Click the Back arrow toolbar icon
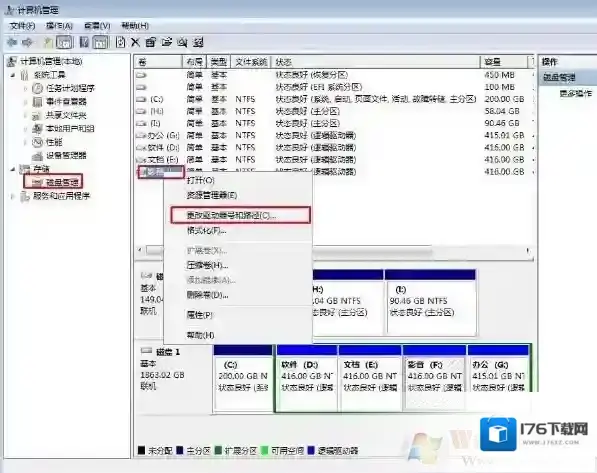 (x=12, y=42)
